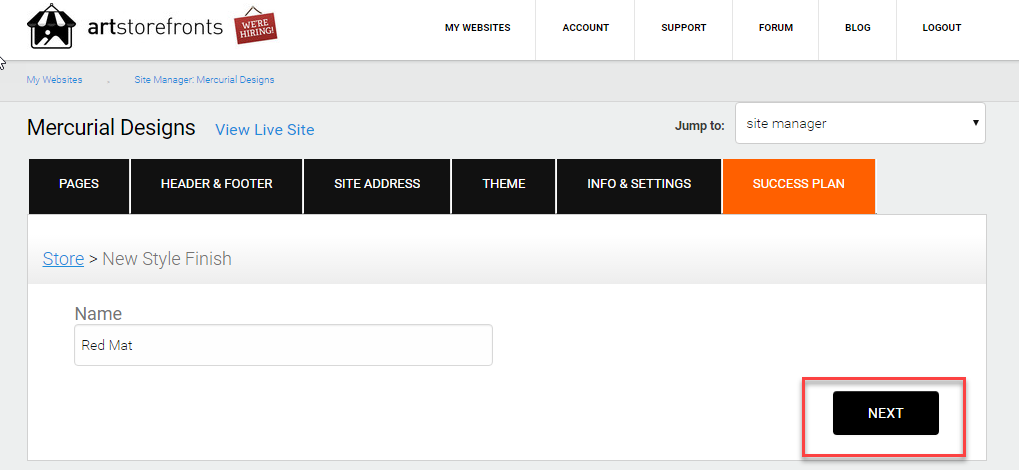
Task: Click the My Websites breadcrumb link
Action: click(55, 80)
